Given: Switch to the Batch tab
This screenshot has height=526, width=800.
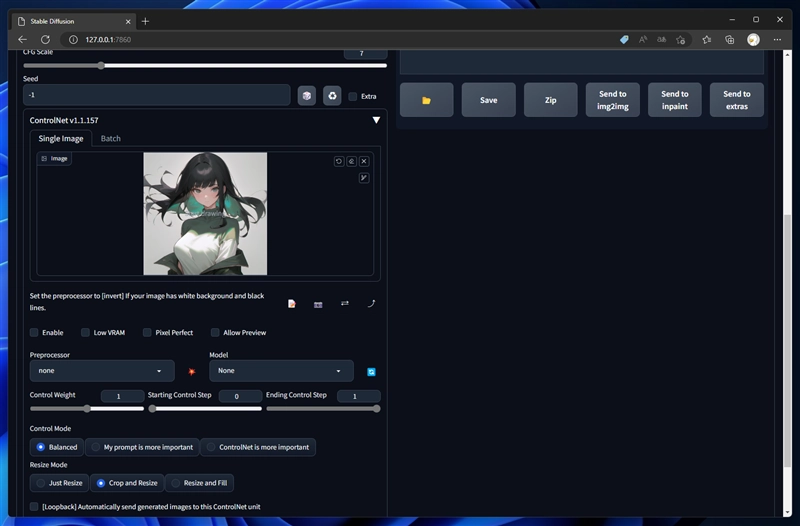Looking at the screenshot, I should 110,138.
